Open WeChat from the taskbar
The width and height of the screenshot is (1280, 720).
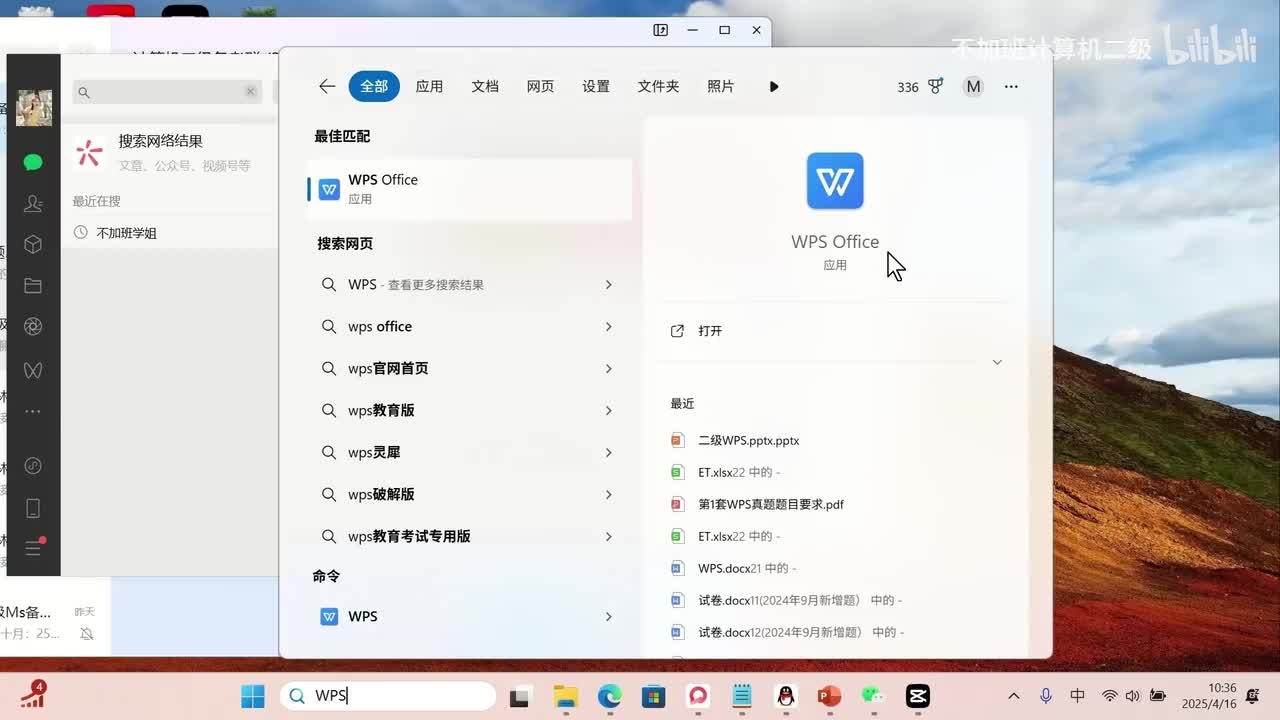[x=874, y=697]
